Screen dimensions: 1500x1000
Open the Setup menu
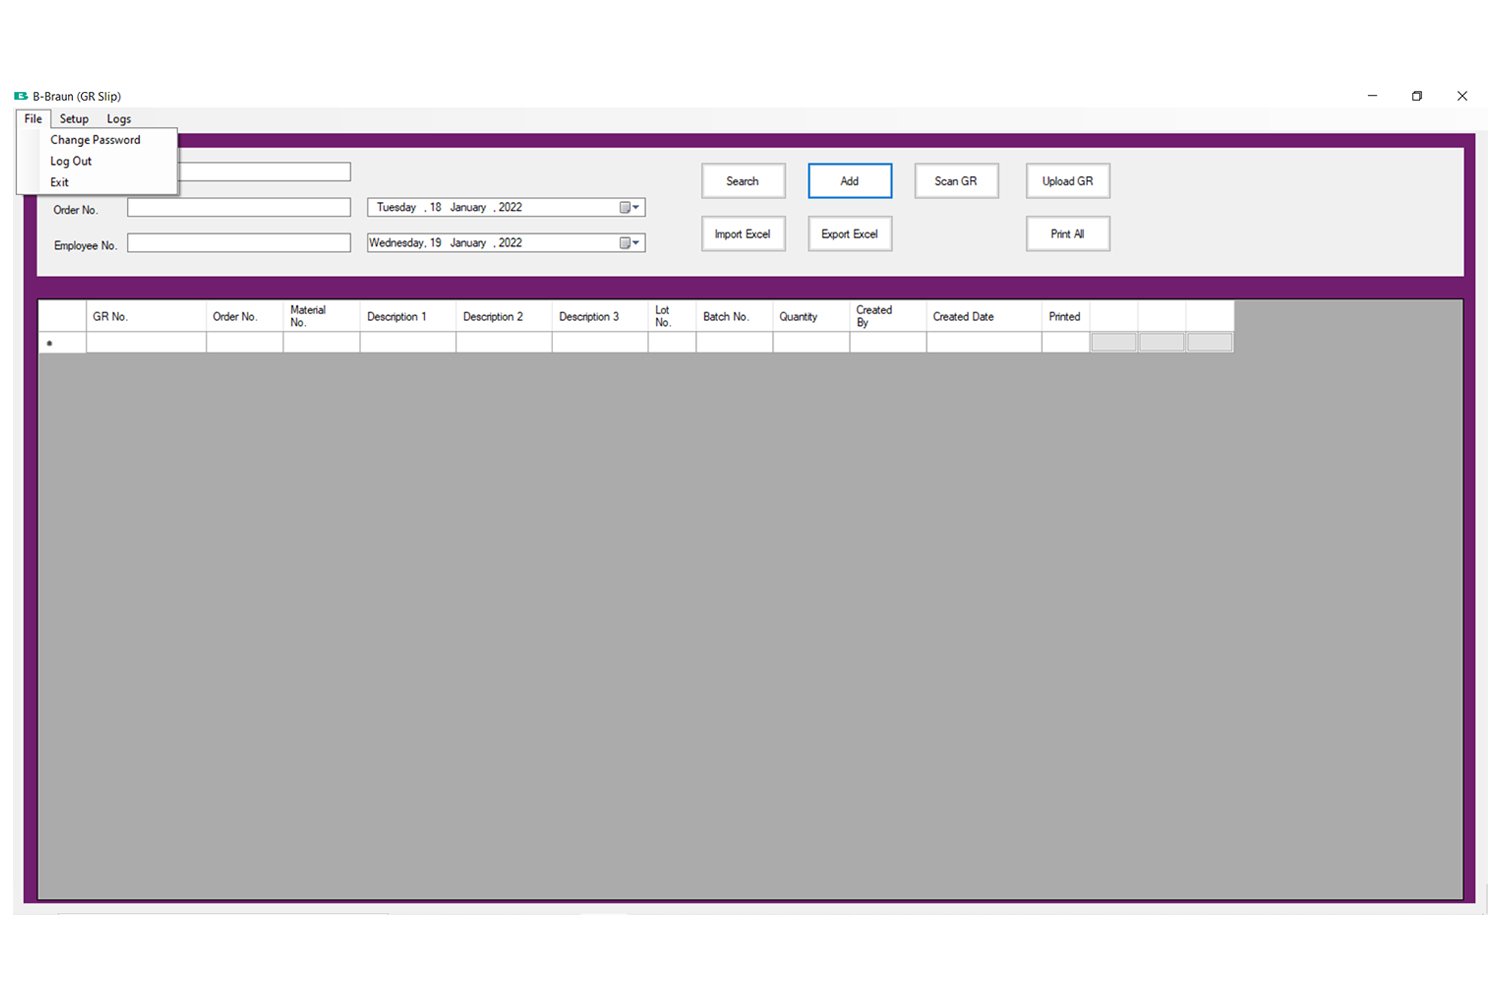[x=74, y=119]
